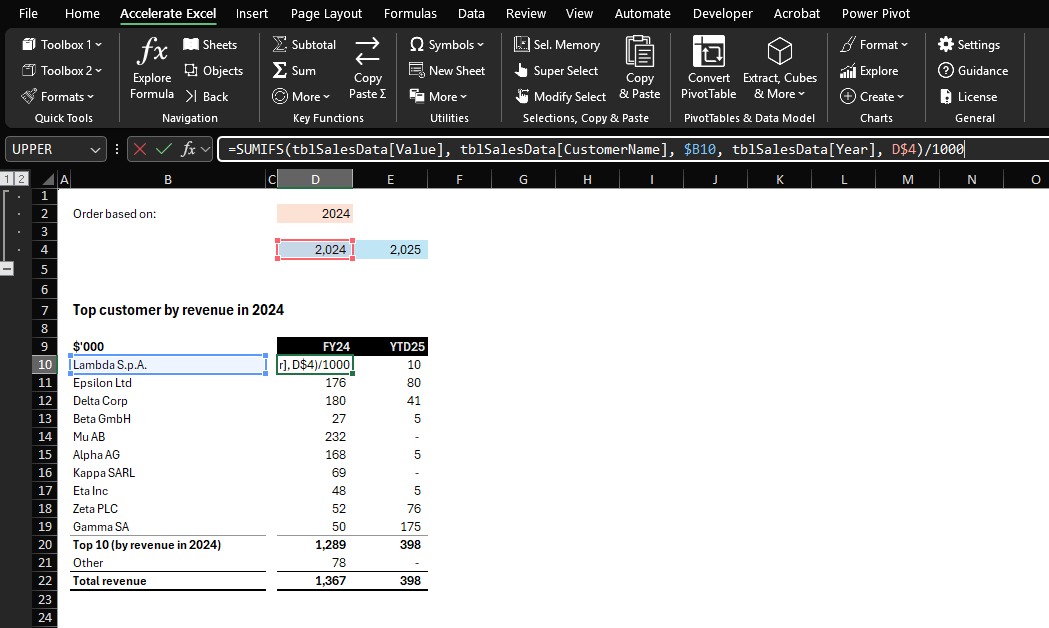Switch to the Home tab
The width and height of the screenshot is (1049, 628).
[82, 13]
